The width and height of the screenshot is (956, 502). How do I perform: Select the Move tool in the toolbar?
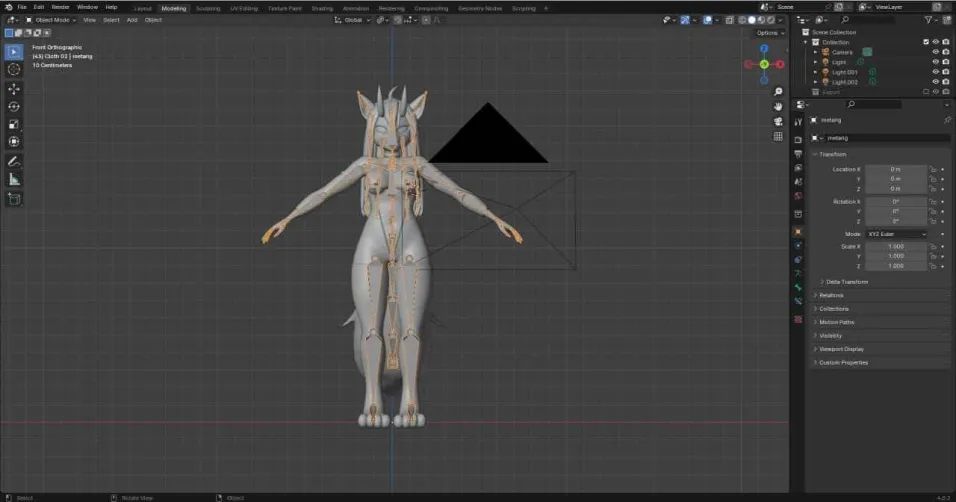coord(14,88)
